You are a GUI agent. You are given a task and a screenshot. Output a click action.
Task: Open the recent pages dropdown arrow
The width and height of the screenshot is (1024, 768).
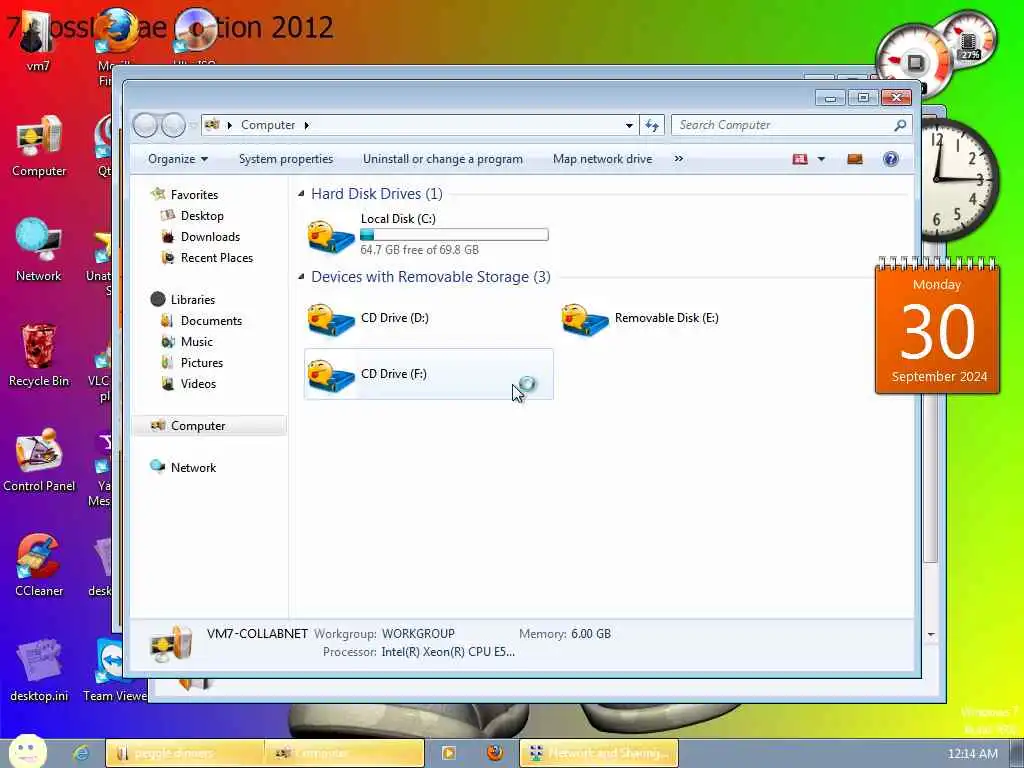[193, 125]
